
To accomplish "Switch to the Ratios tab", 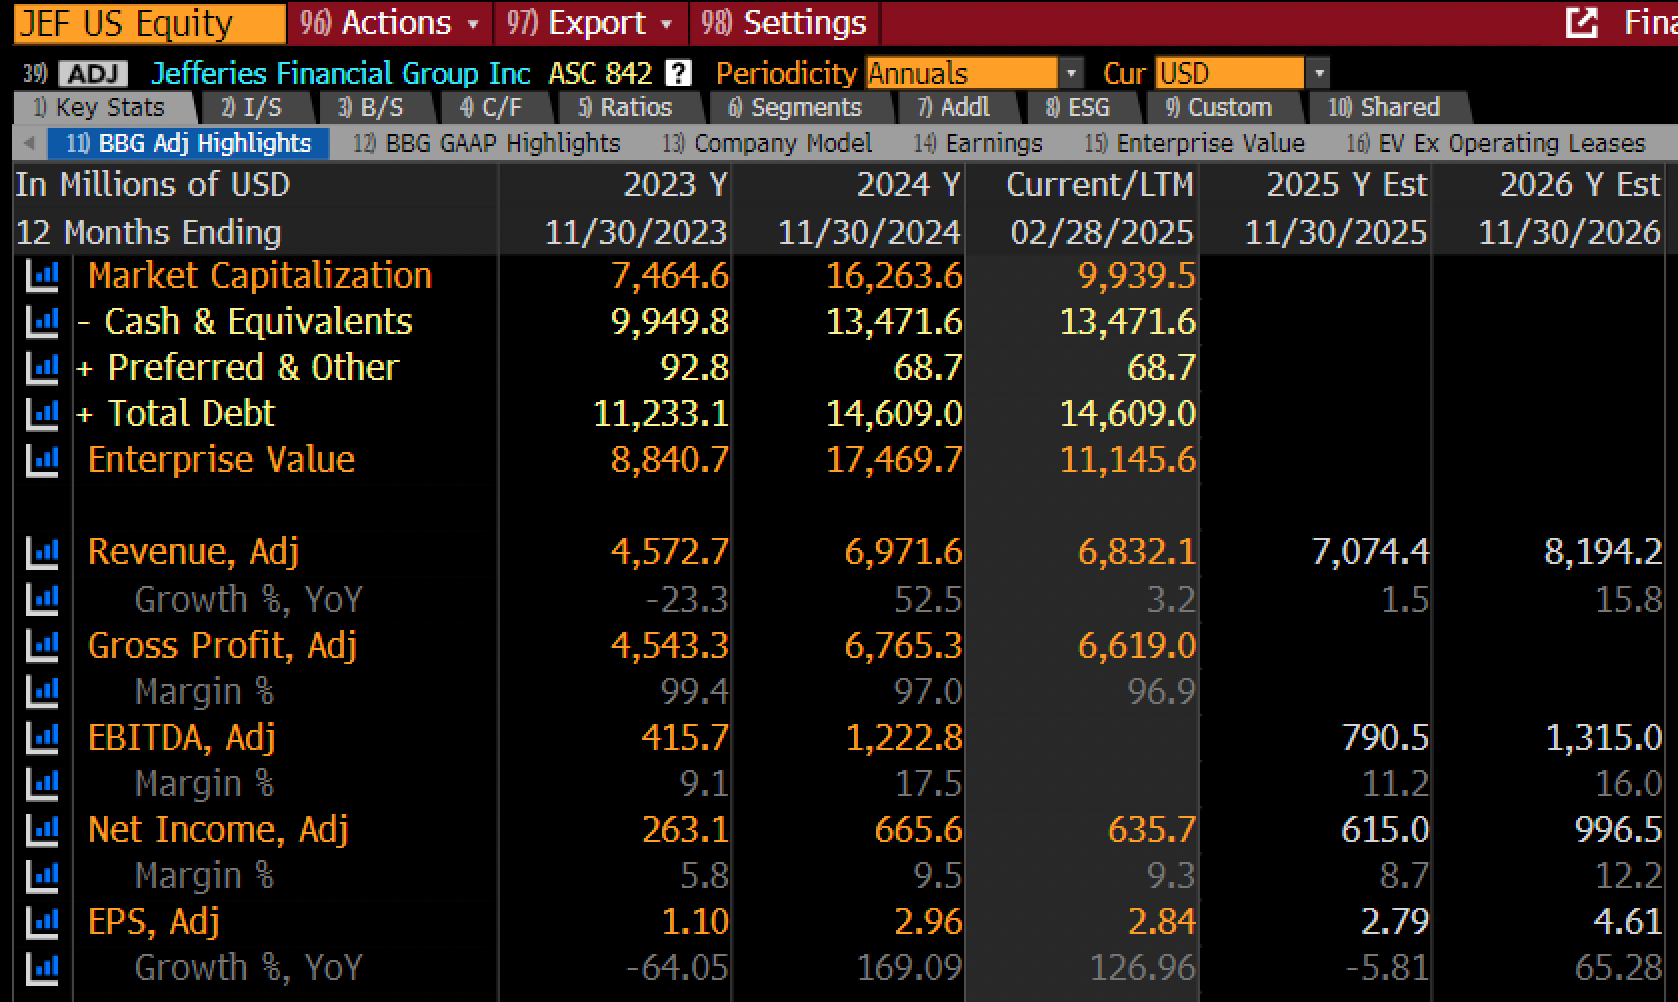I will [625, 107].
